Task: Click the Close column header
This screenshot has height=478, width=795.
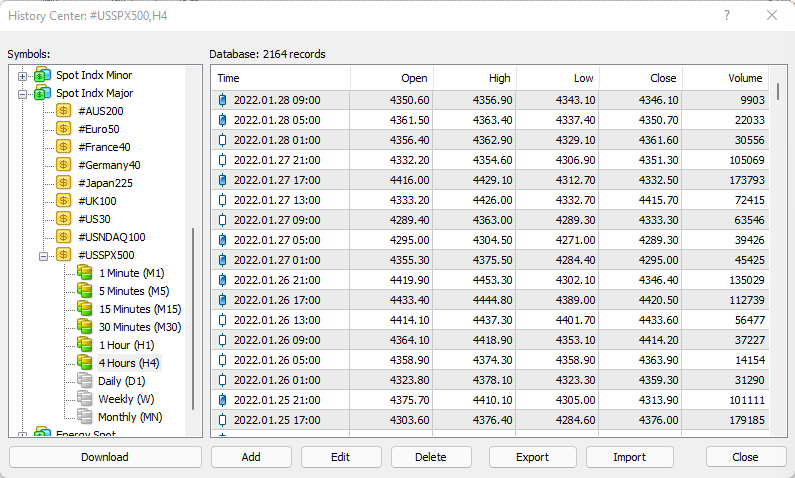Action: [x=641, y=78]
